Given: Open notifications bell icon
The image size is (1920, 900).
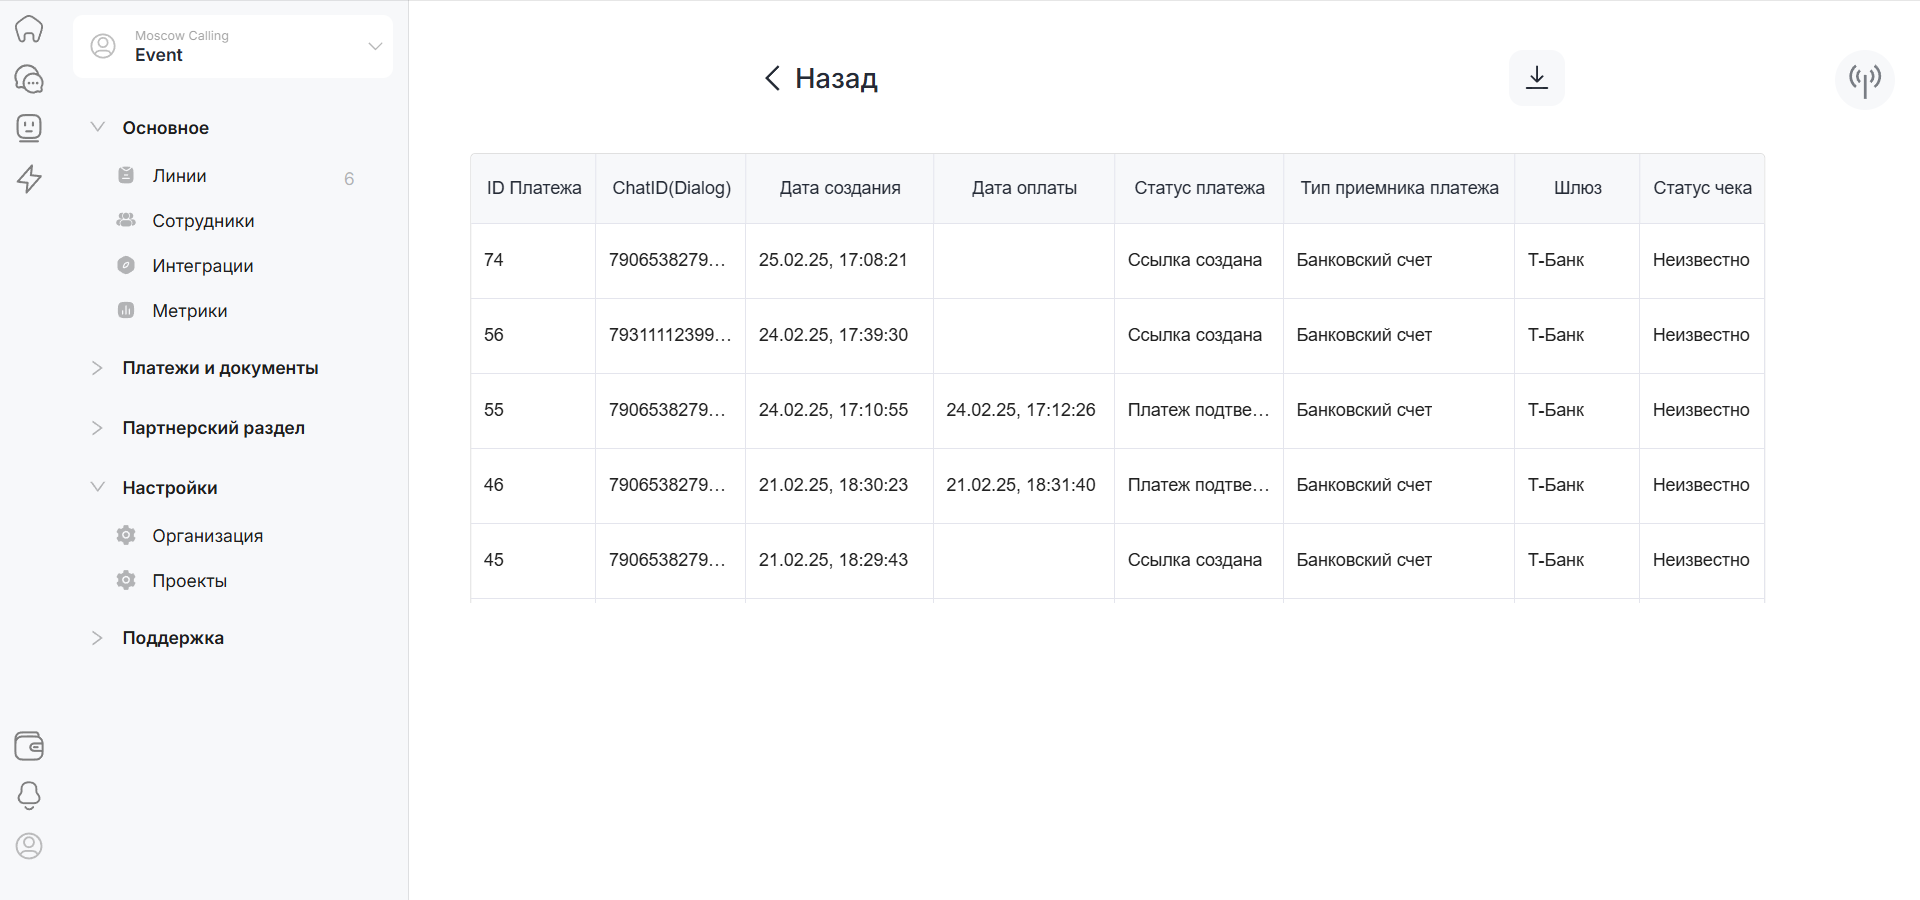Looking at the screenshot, I should [x=29, y=796].
